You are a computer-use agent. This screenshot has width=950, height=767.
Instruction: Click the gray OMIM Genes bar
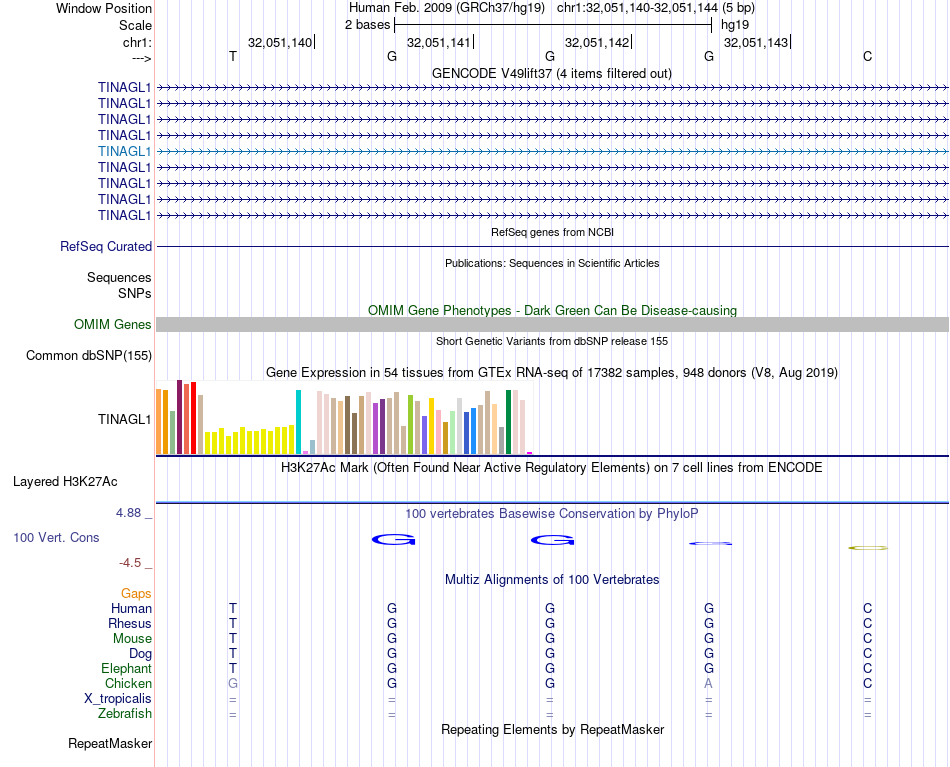[x=552, y=325]
